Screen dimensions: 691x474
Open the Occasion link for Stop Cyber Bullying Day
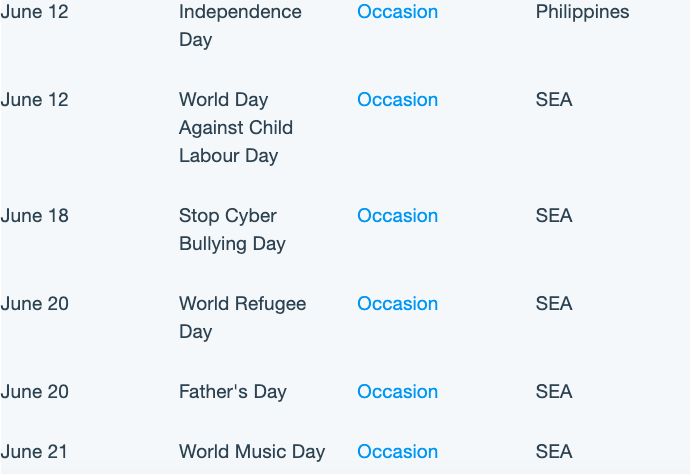pyautogui.click(x=397, y=215)
